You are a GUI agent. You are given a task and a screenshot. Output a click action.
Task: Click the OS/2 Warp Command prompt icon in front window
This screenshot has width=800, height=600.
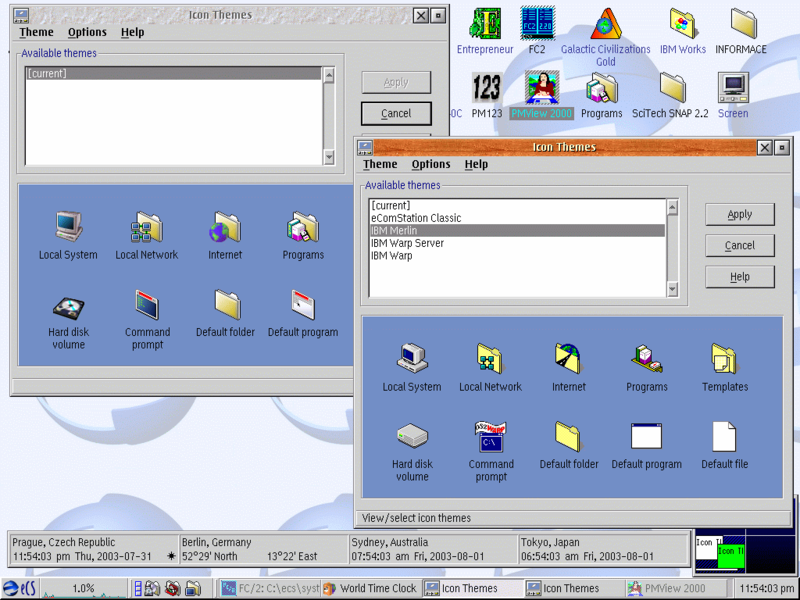point(490,437)
